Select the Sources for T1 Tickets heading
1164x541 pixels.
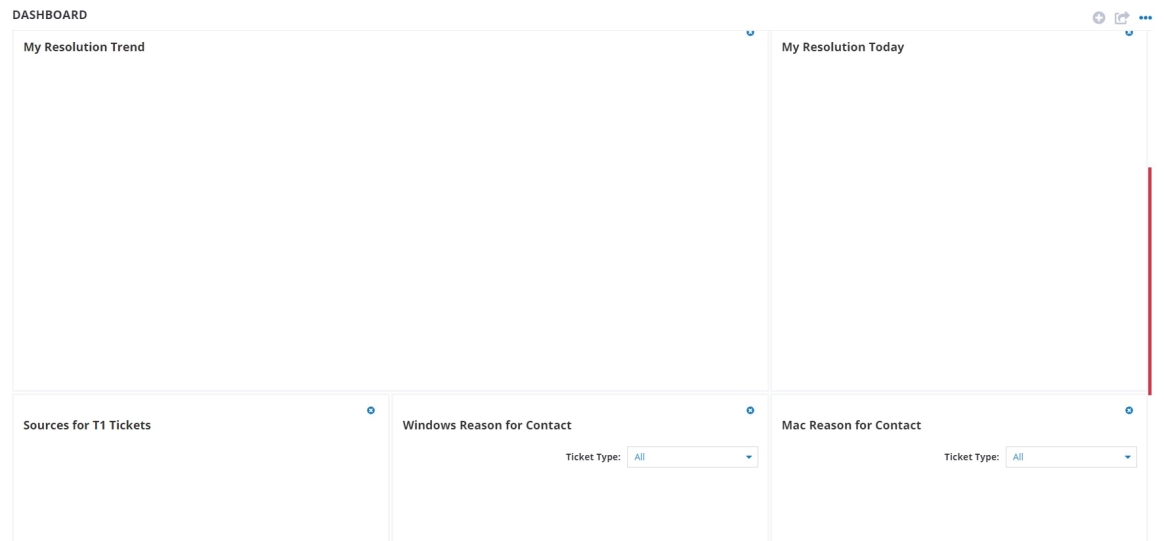(87, 425)
